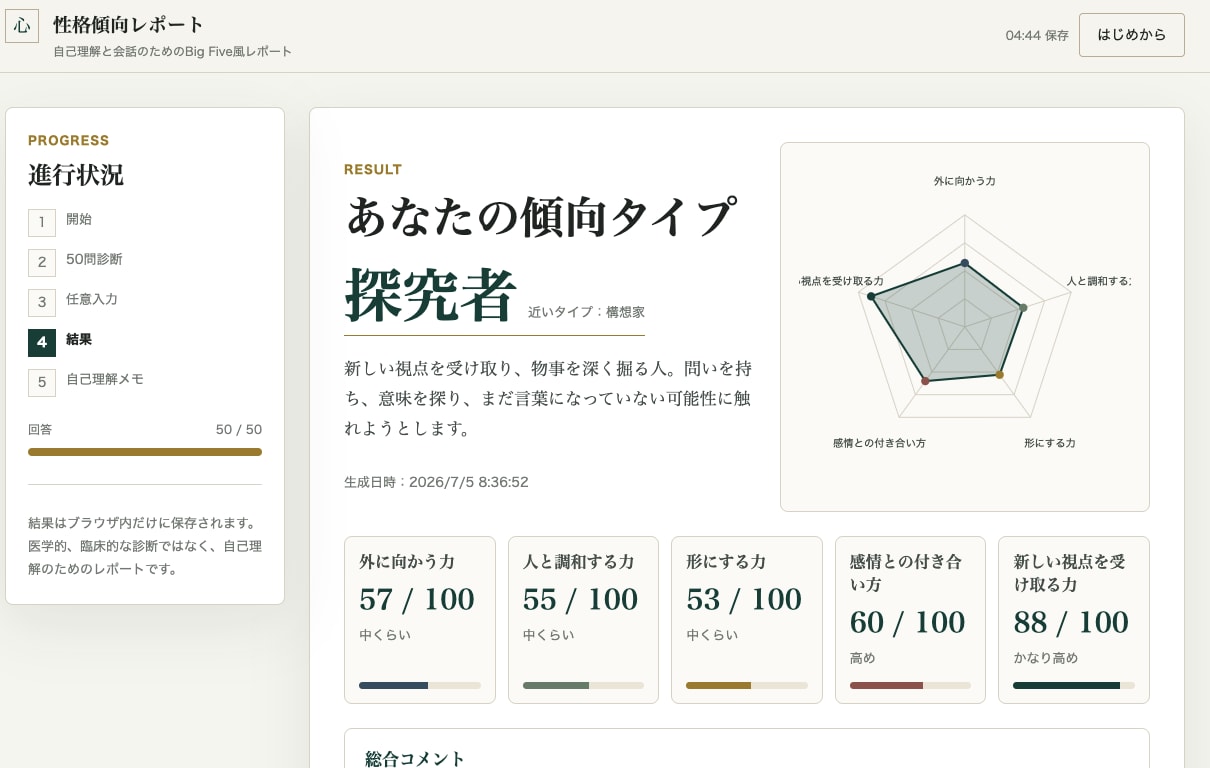1210x768 pixels.
Task: Click the 高め label under 60 / 100
Action: (x=863, y=658)
